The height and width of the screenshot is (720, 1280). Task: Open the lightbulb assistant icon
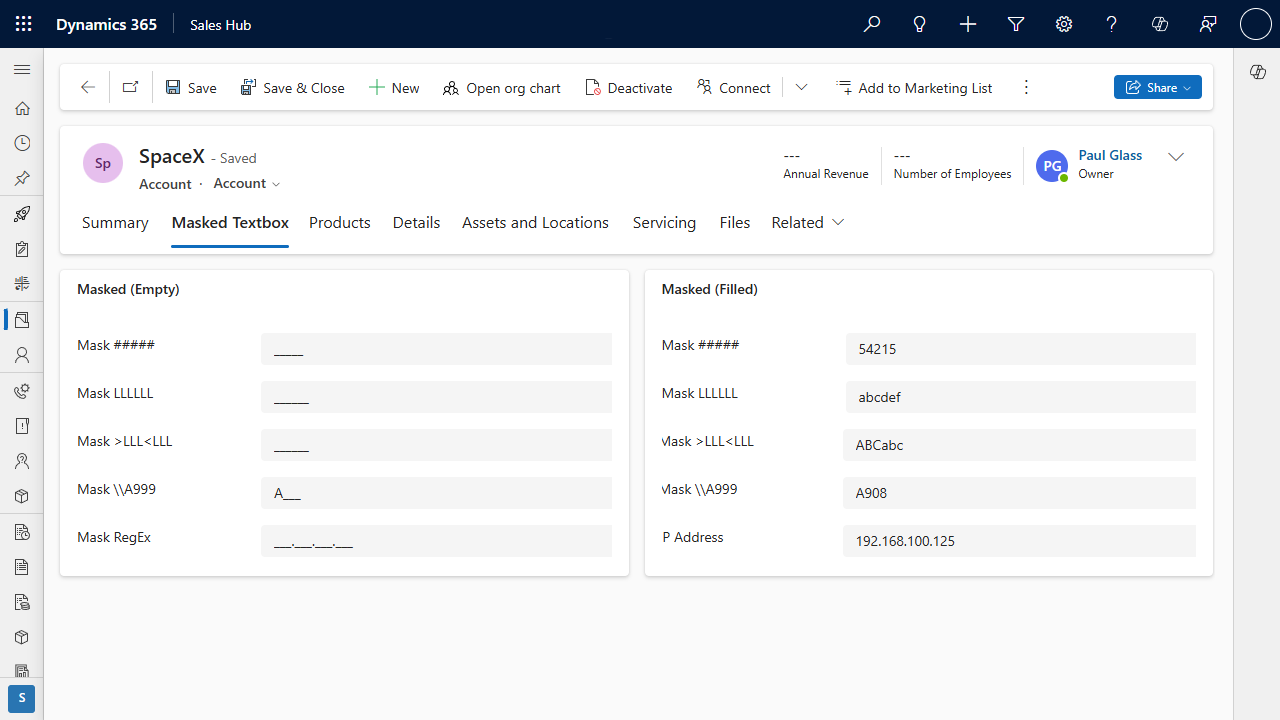click(920, 24)
